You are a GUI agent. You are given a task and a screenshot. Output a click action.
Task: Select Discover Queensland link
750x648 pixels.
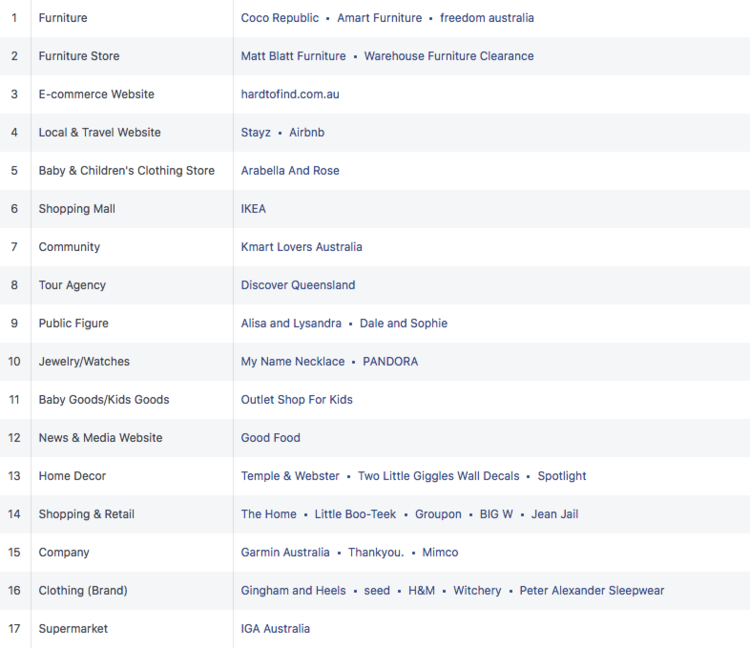coord(298,285)
